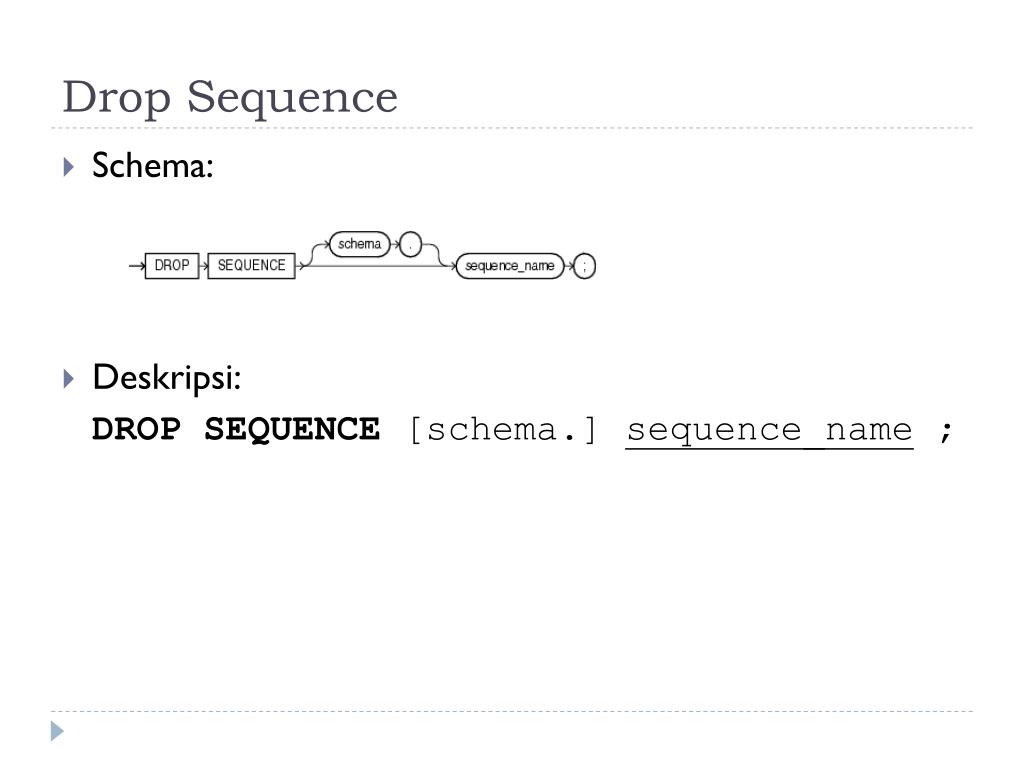Image resolution: width=1024 pixels, height=768 pixels.
Task: Click the SEQUENCE keyword box in diagram
Action: [x=251, y=266]
